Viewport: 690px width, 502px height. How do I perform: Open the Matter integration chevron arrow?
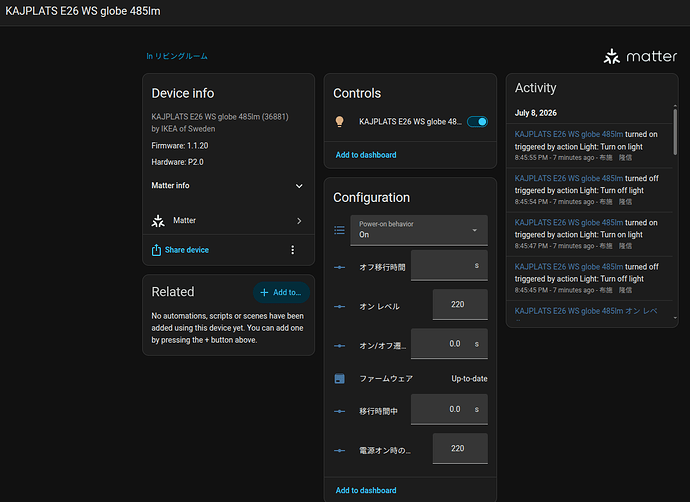299,221
